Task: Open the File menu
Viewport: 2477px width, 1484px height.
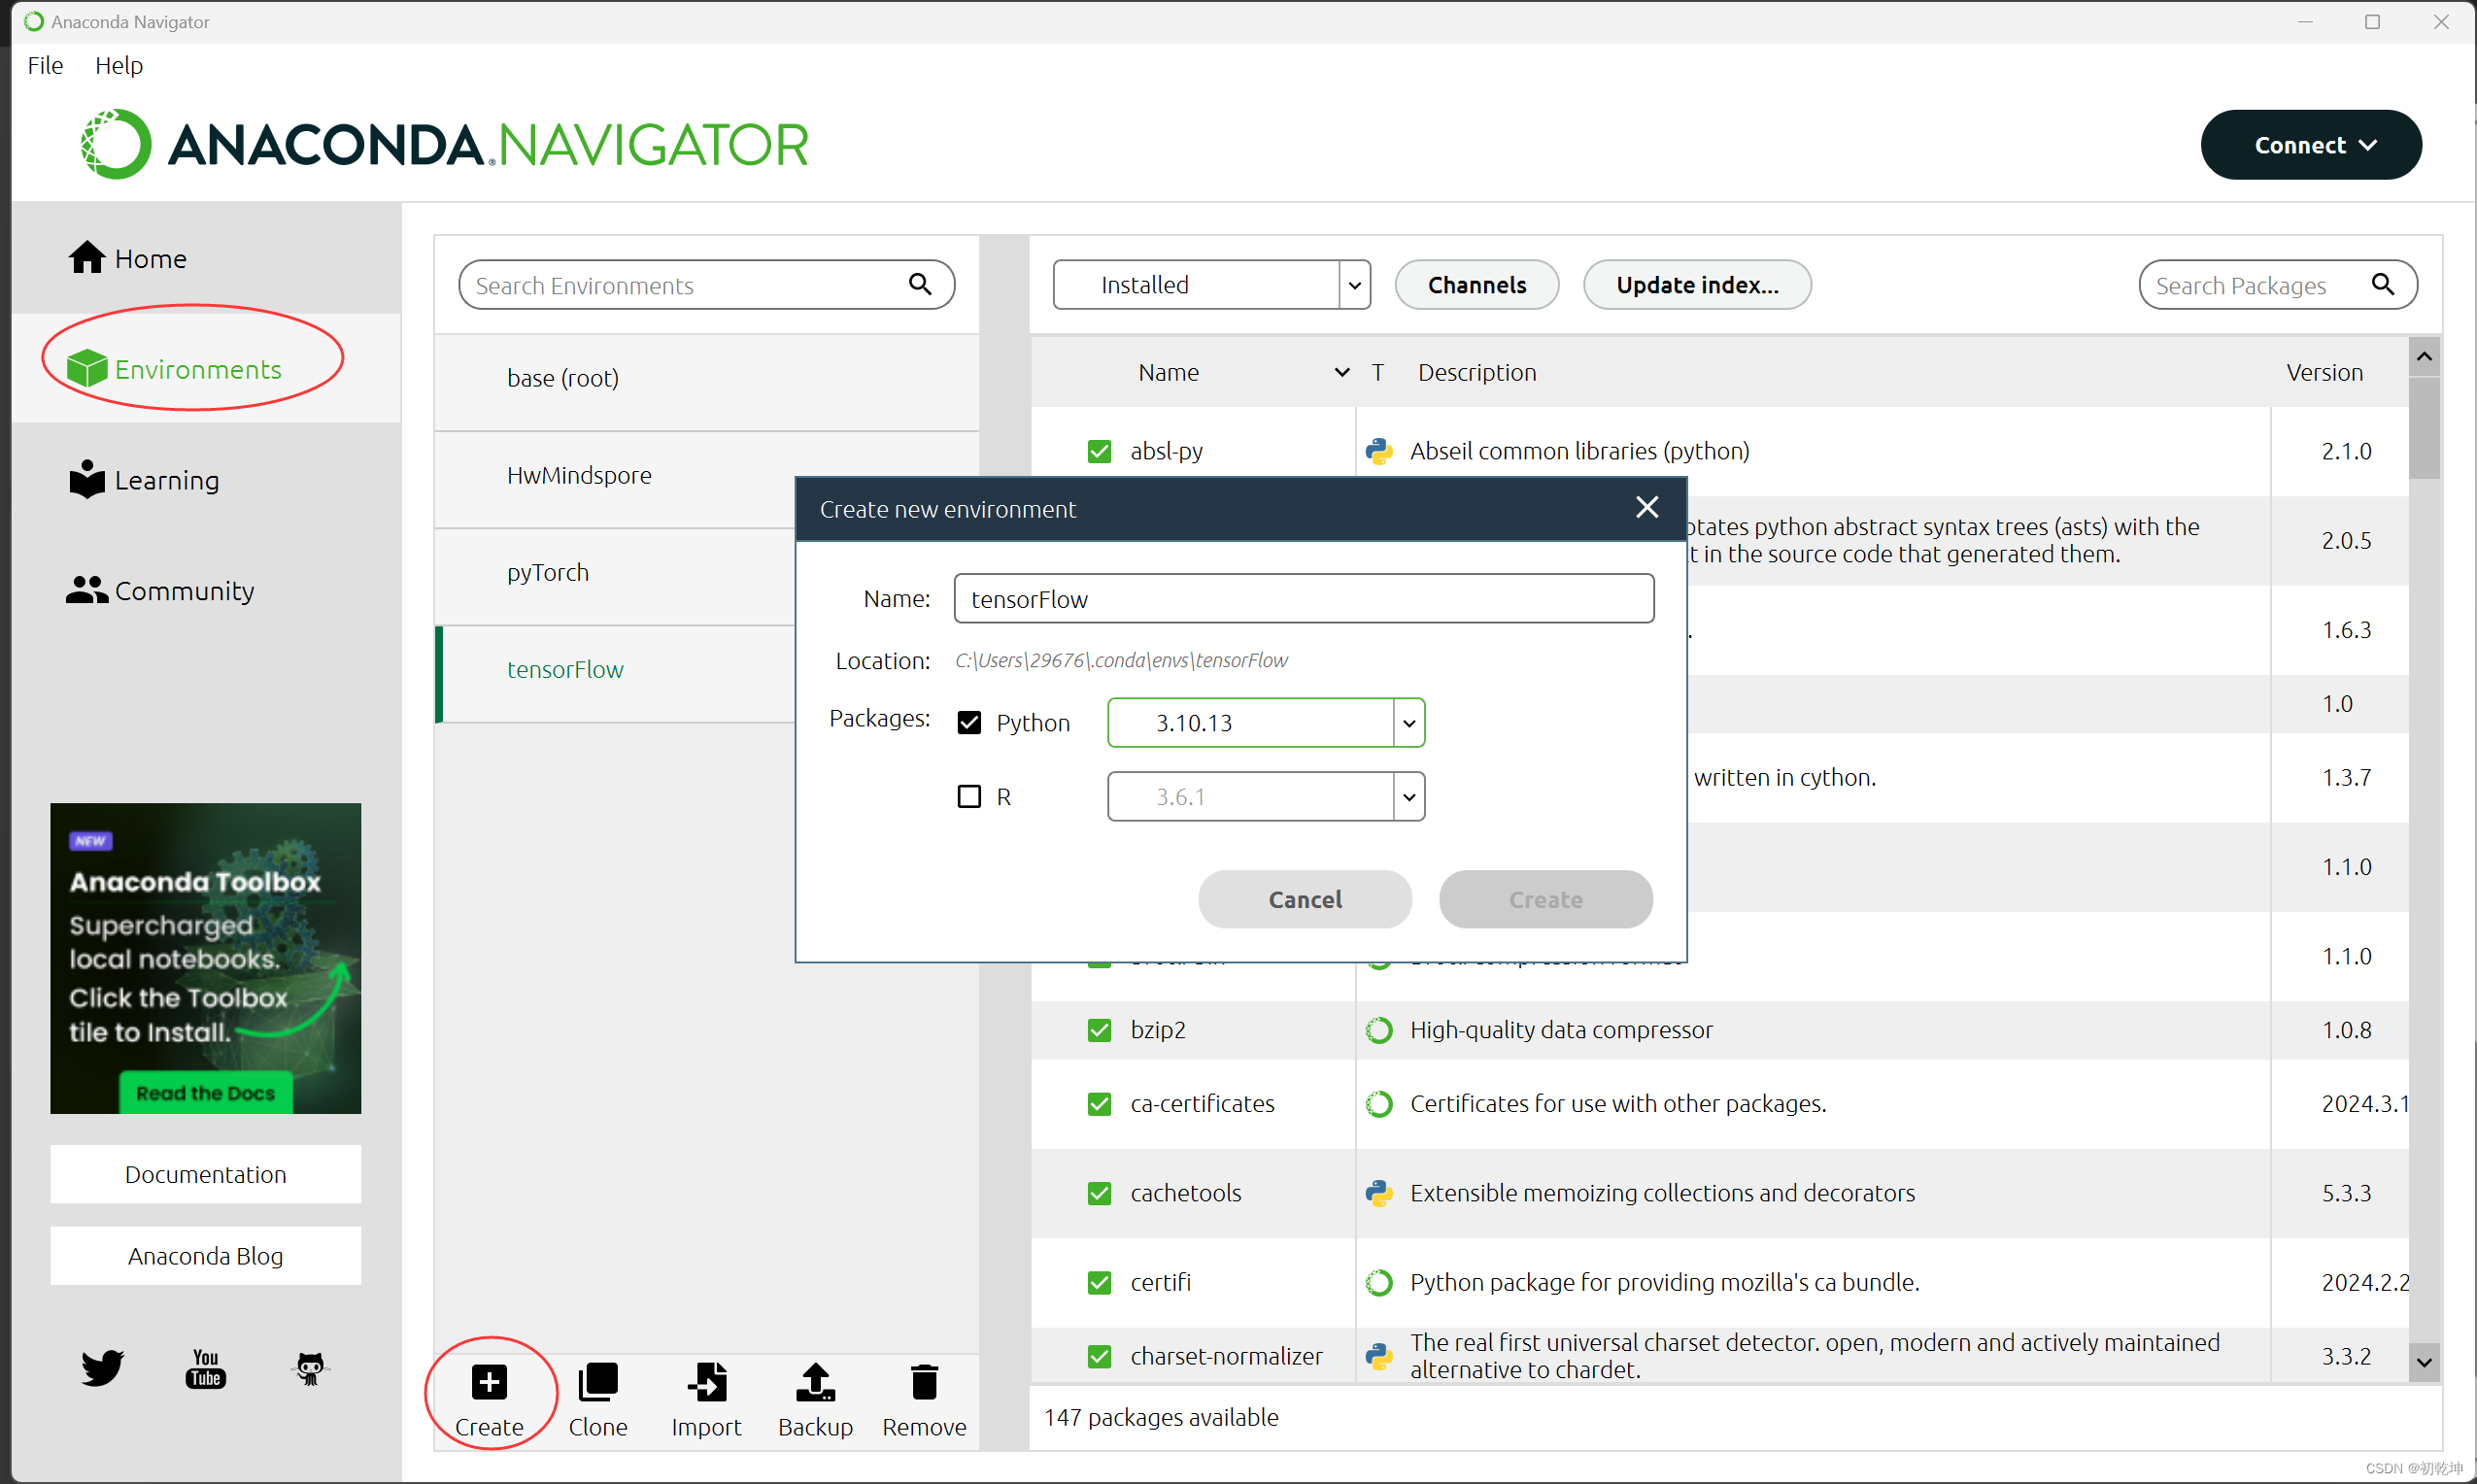Action: click(x=45, y=65)
